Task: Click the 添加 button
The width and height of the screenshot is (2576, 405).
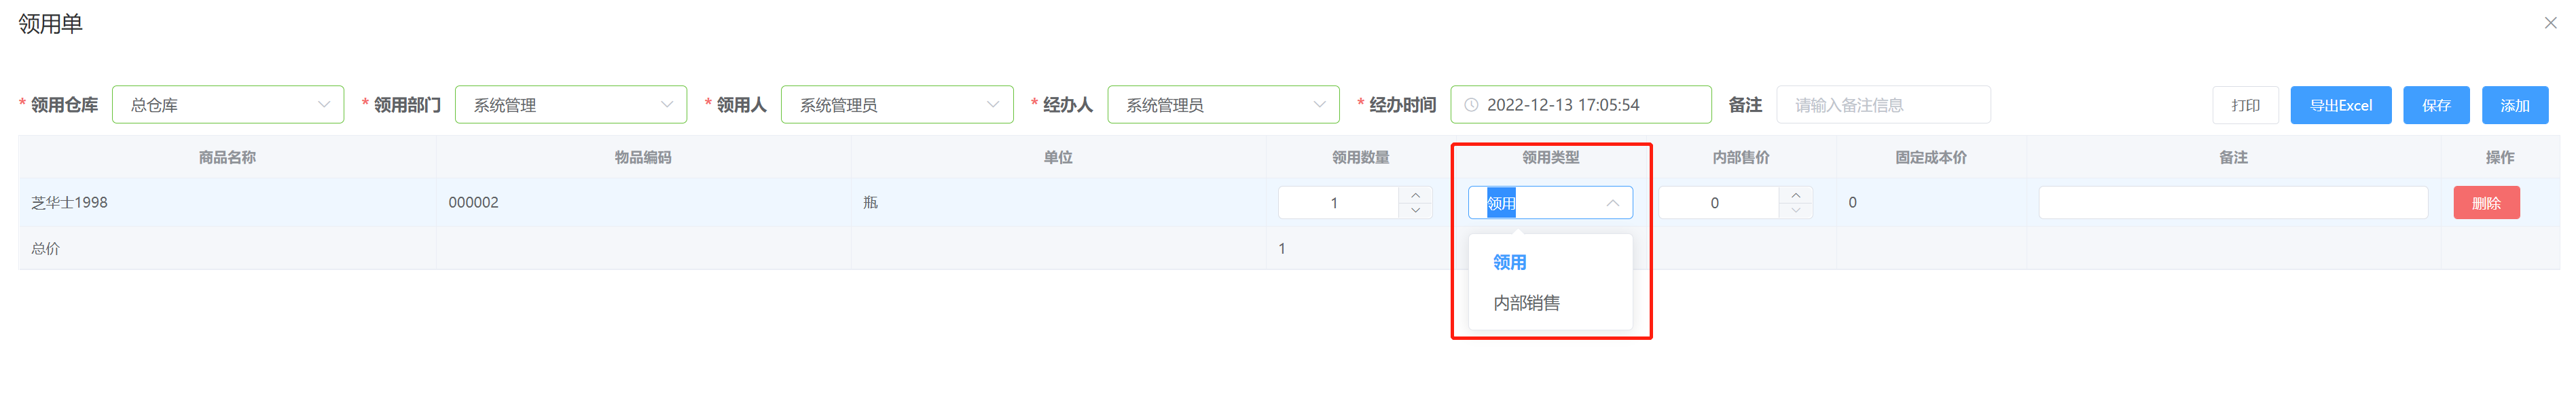Action: pos(2514,105)
